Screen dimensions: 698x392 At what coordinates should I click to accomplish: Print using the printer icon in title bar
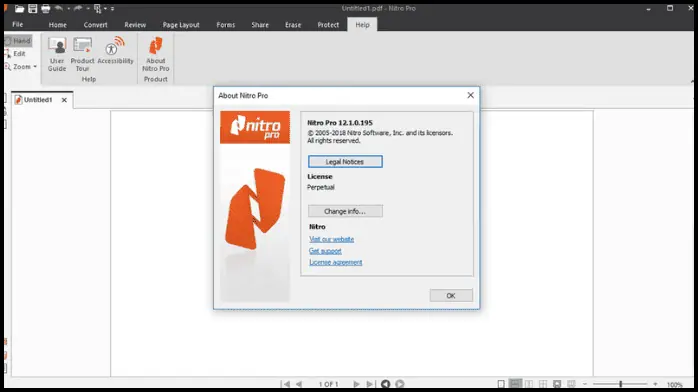pyautogui.click(x=45, y=8)
